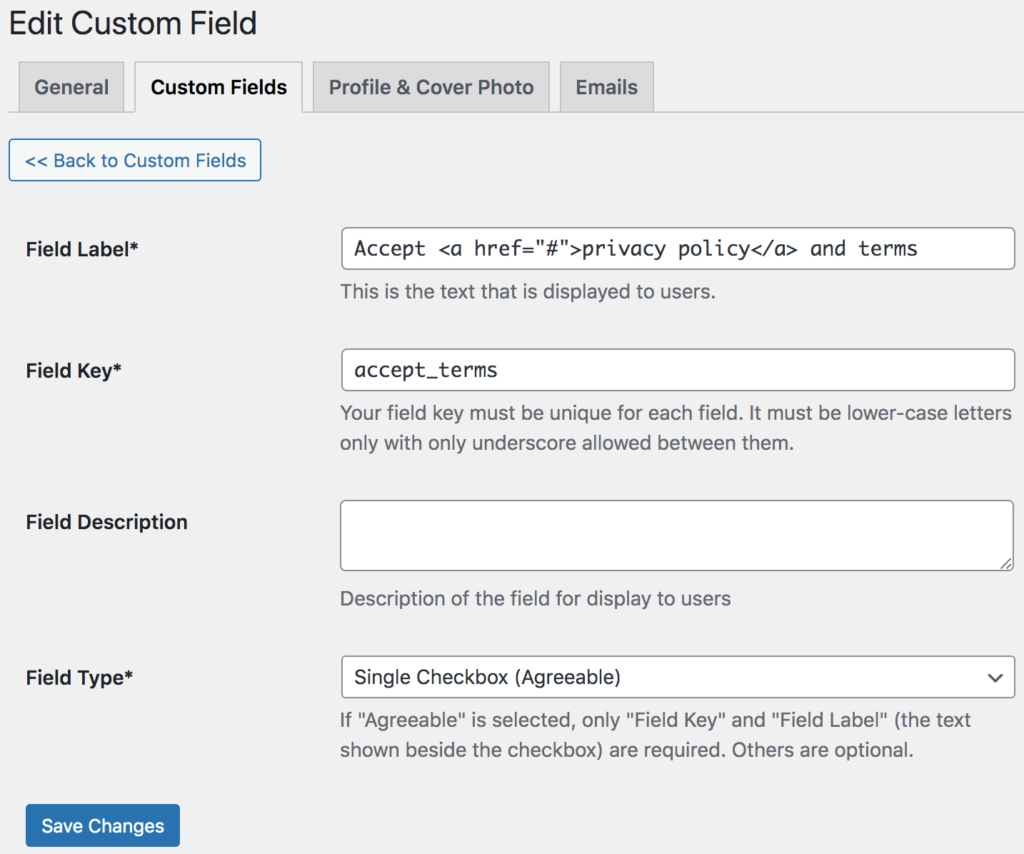Click the 'Field Label*' label text
The width and height of the screenshot is (1024, 854).
[82, 249]
